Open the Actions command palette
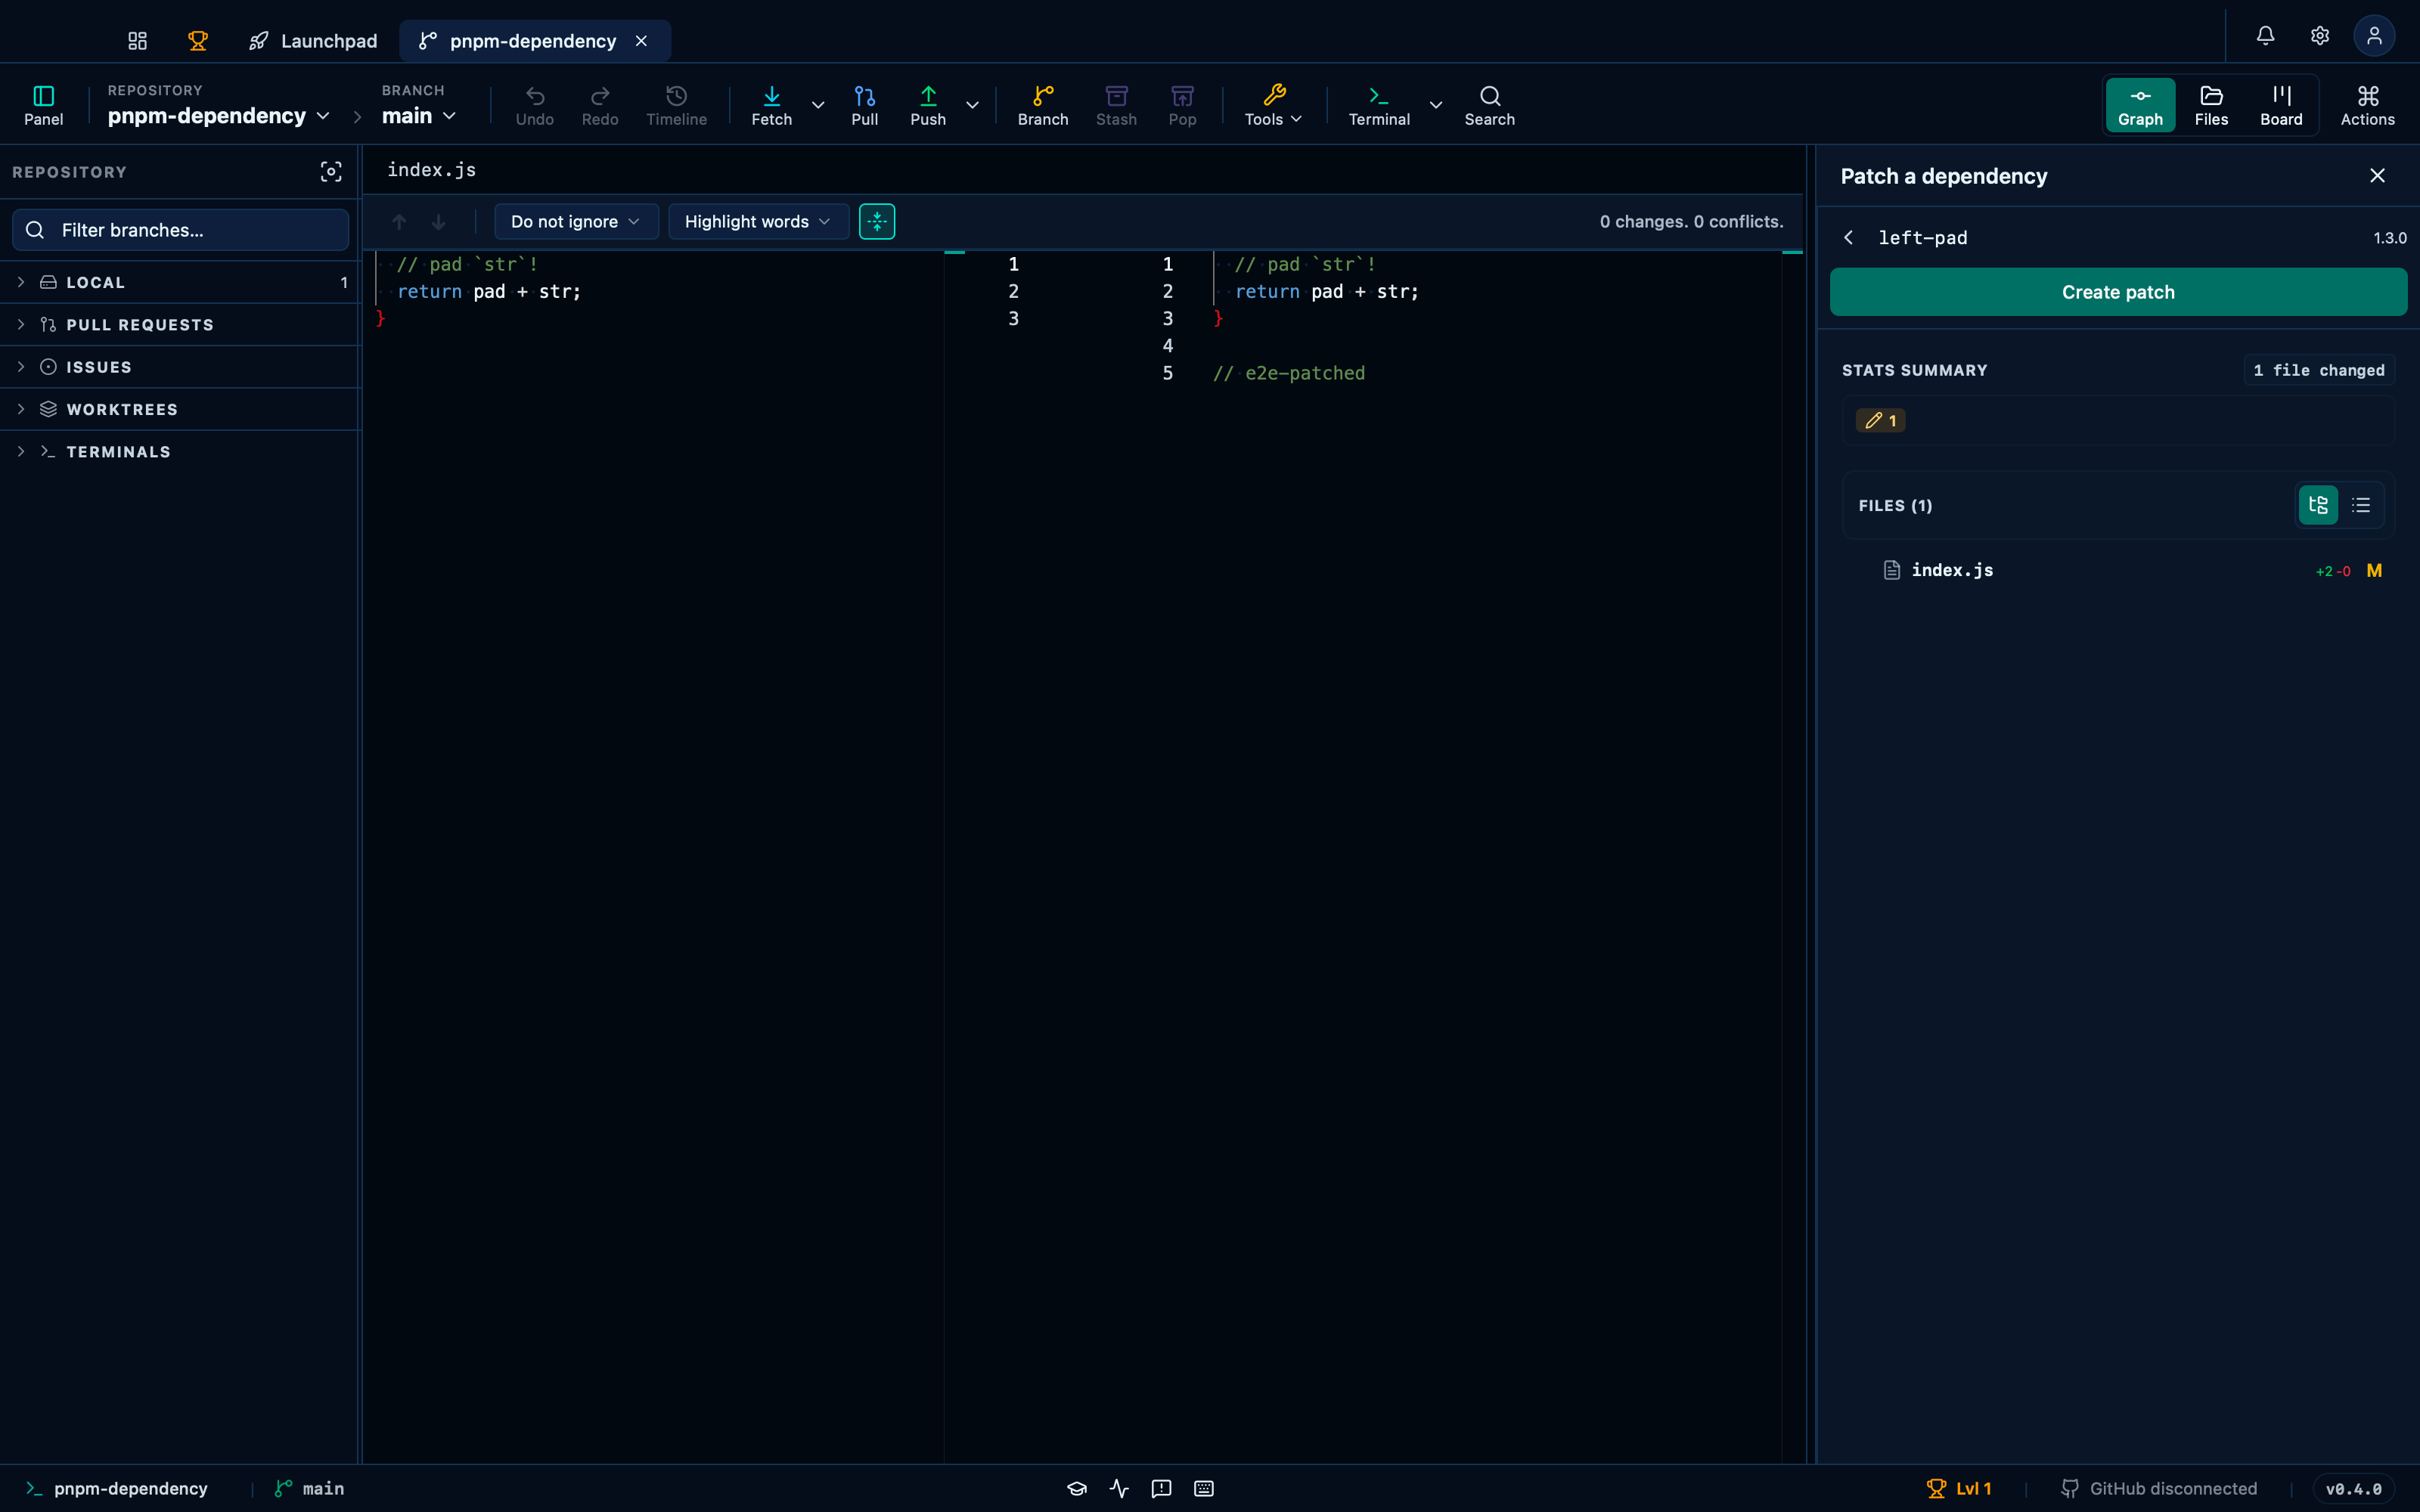The width and height of the screenshot is (2420, 1512). pyautogui.click(x=2367, y=105)
